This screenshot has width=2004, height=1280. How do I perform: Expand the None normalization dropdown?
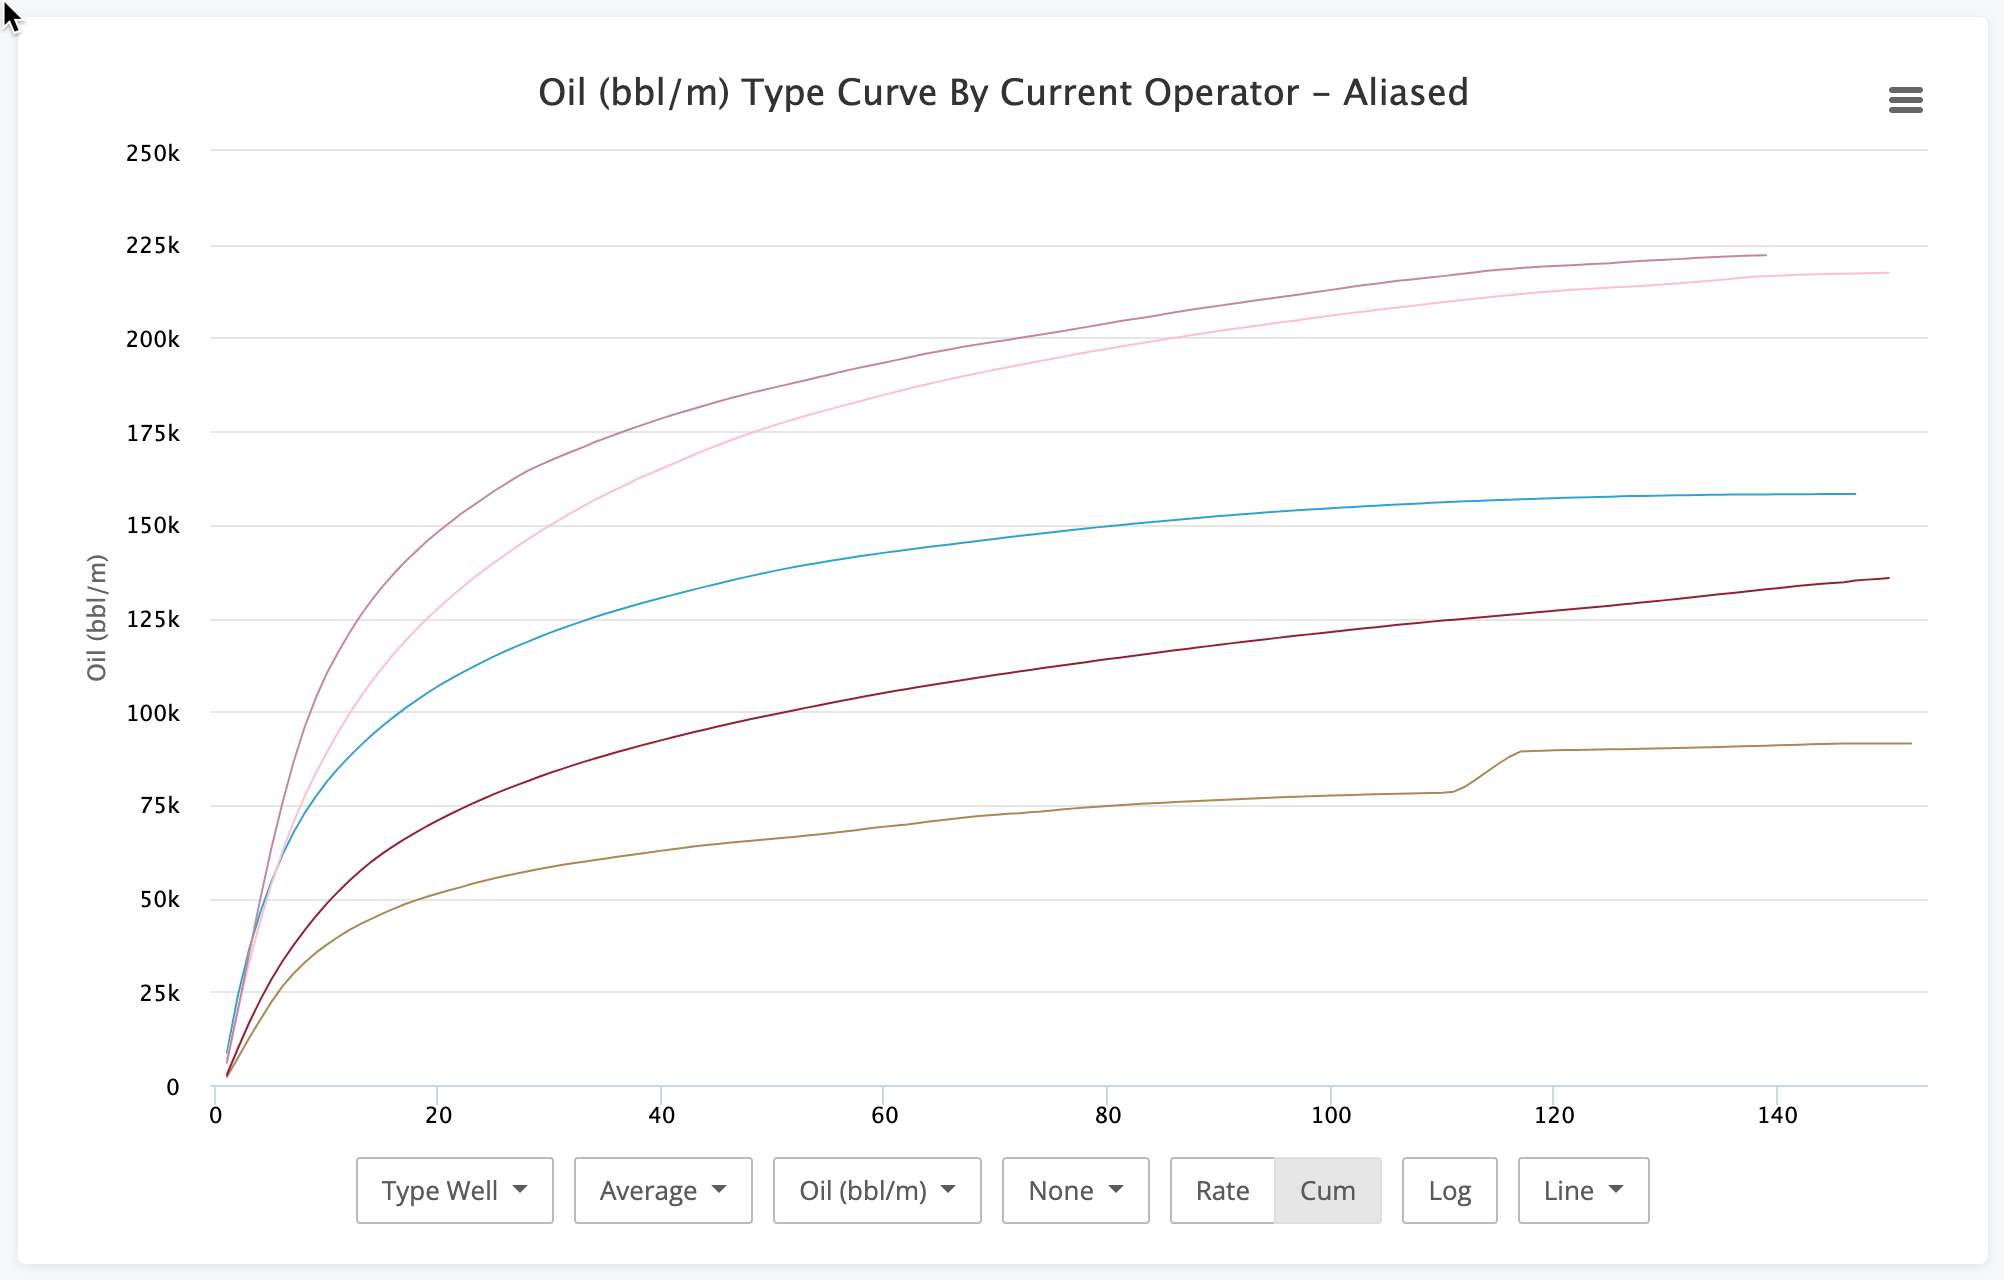coord(1075,1190)
